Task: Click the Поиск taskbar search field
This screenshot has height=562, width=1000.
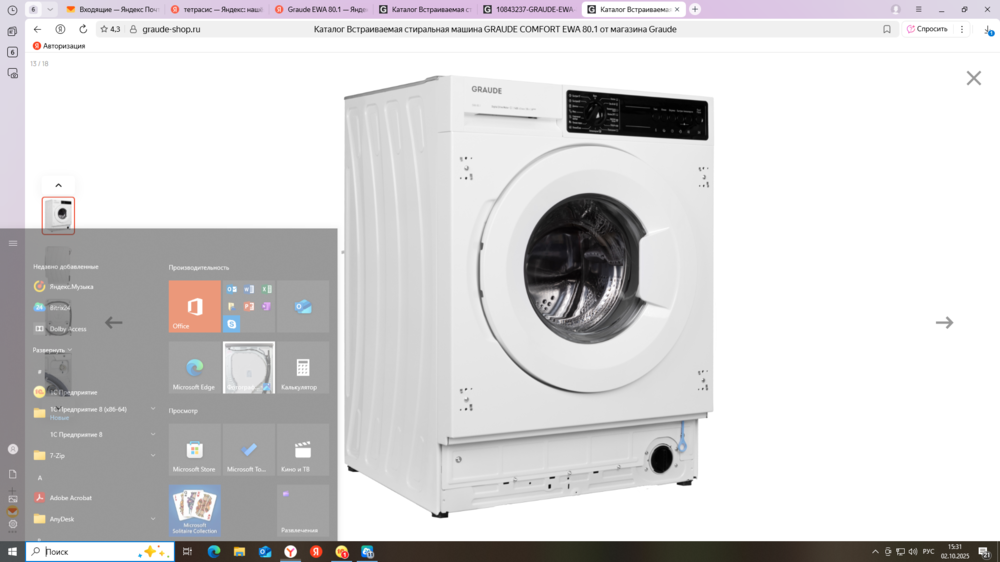Action: point(90,551)
